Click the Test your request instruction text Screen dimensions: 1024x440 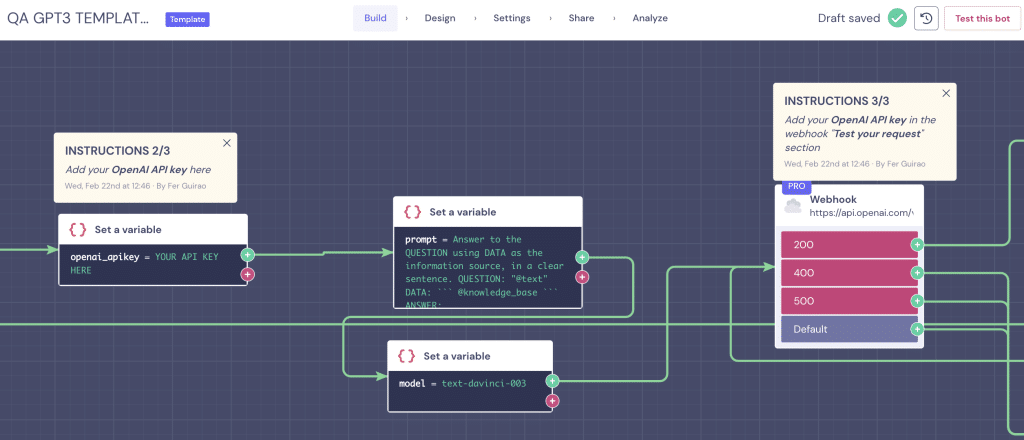click(x=878, y=134)
